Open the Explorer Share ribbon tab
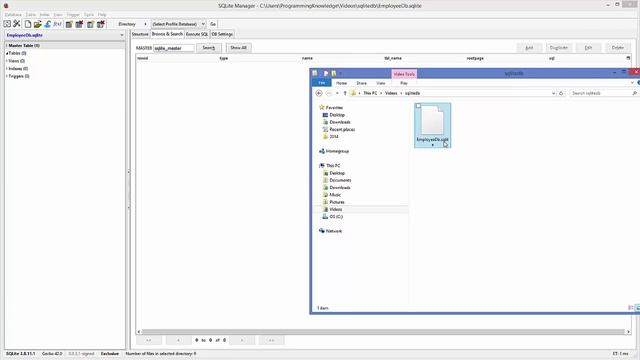The width and height of the screenshot is (640, 360). 361,83
